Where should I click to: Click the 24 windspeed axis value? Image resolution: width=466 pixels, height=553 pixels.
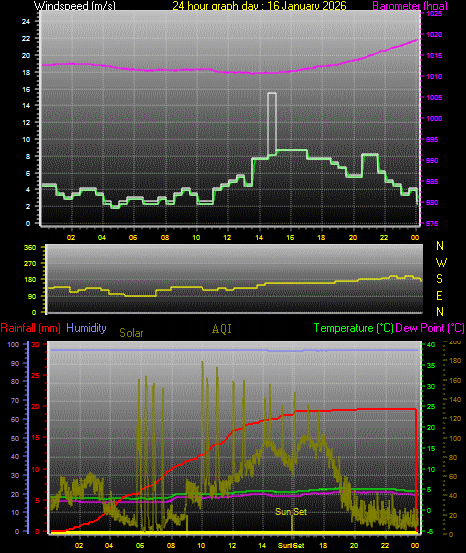click(26, 22)
